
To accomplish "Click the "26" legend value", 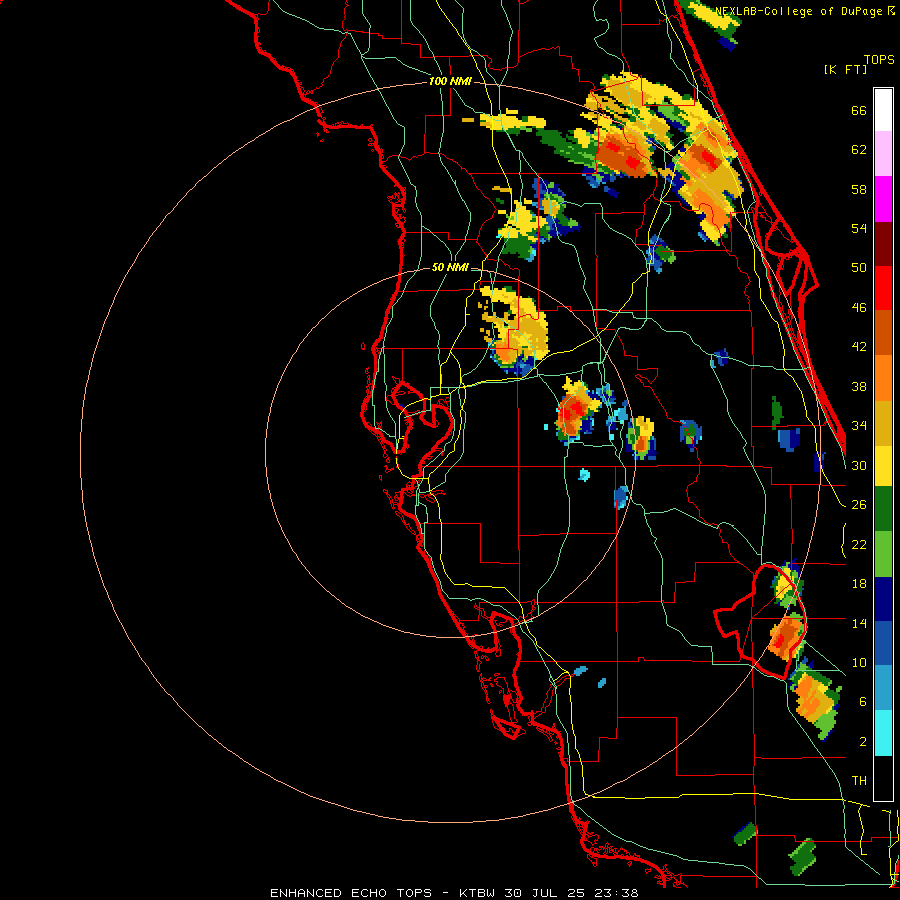I will (x=859, y=505).
